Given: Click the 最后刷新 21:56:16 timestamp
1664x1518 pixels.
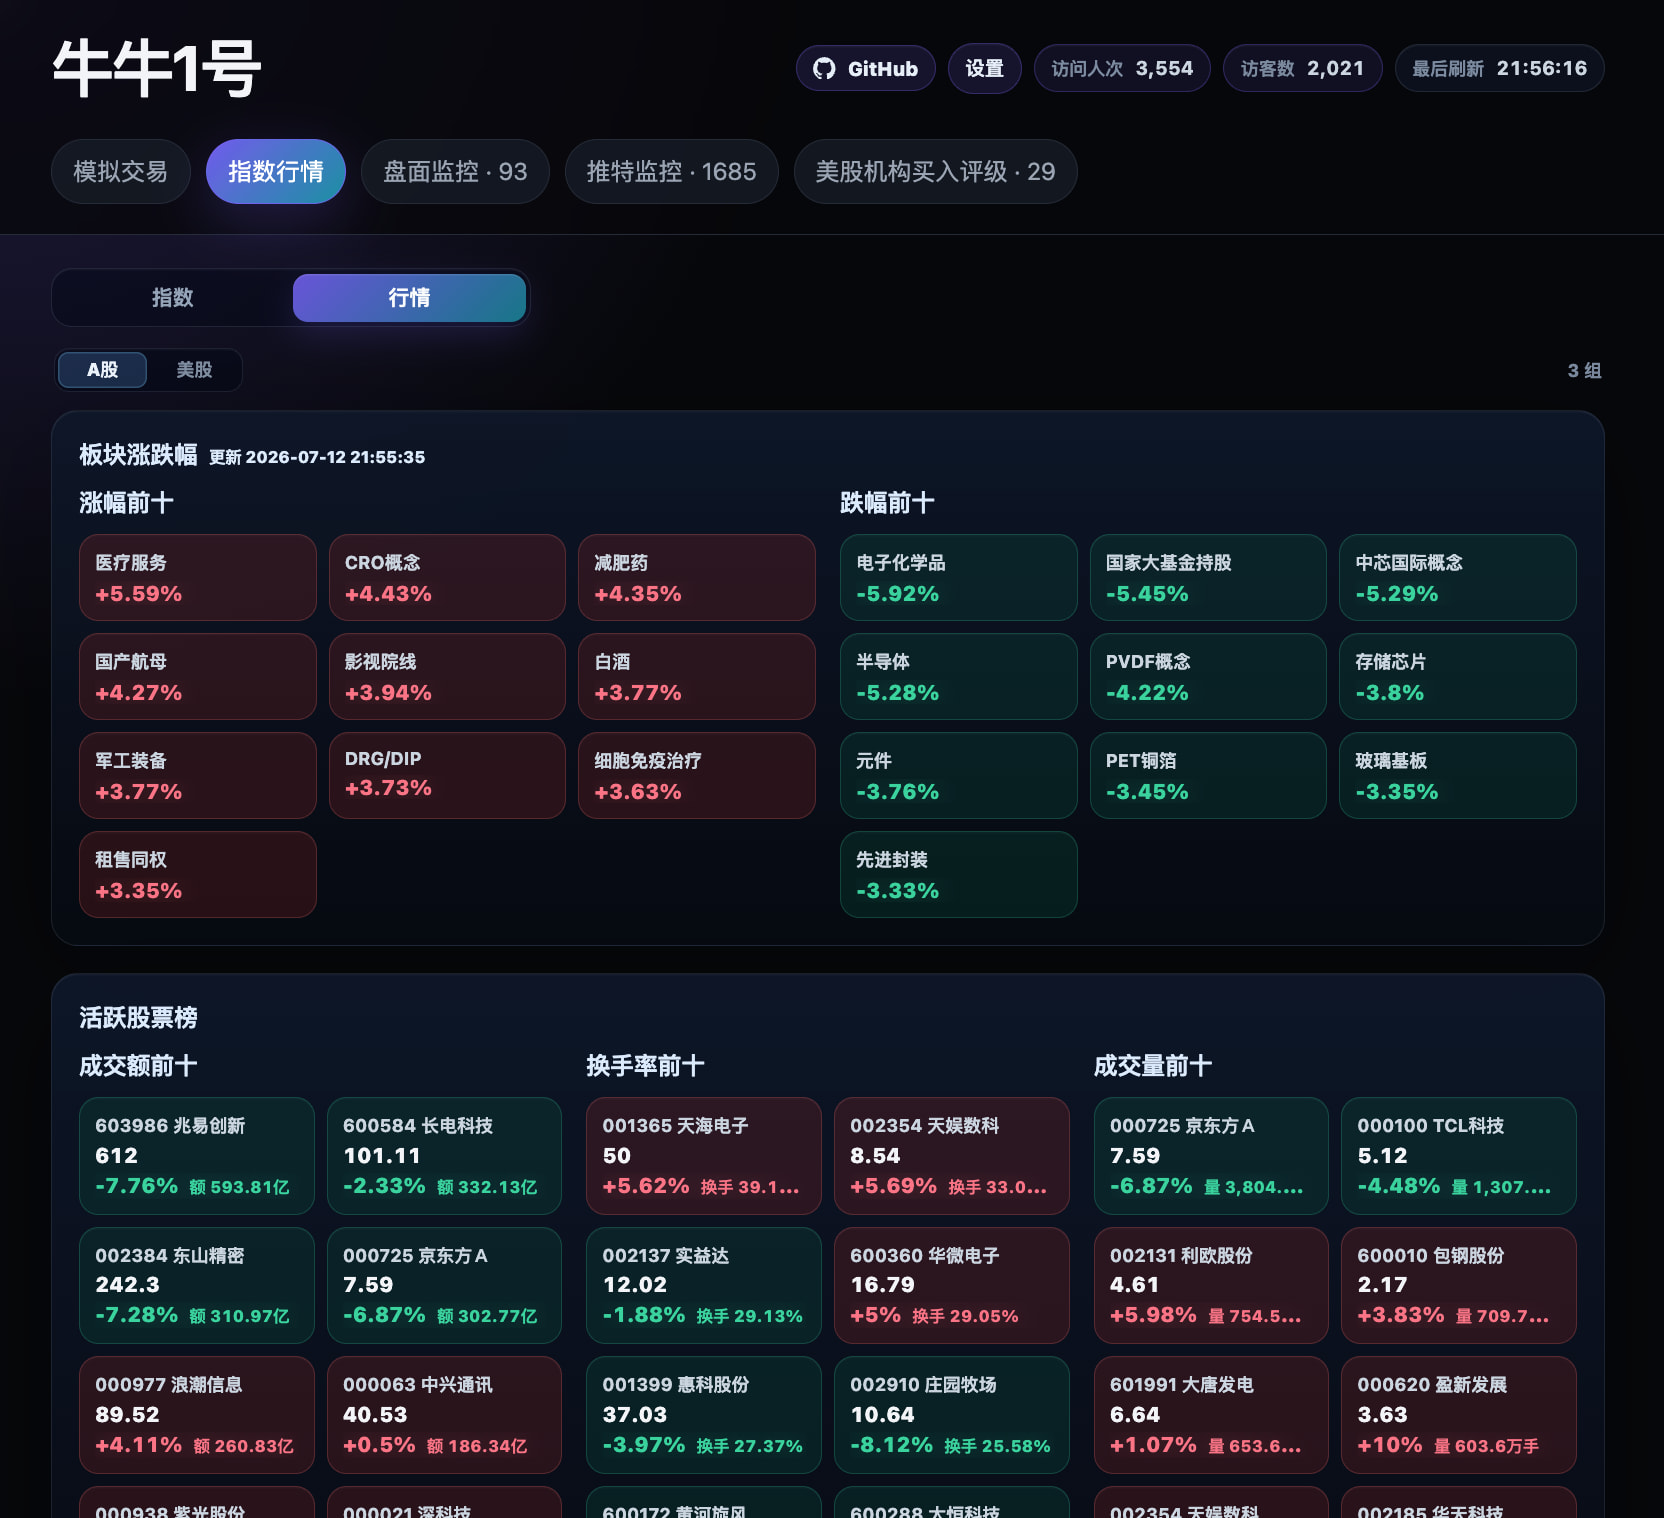Looking at the screenshot, I should [1500, 68].
